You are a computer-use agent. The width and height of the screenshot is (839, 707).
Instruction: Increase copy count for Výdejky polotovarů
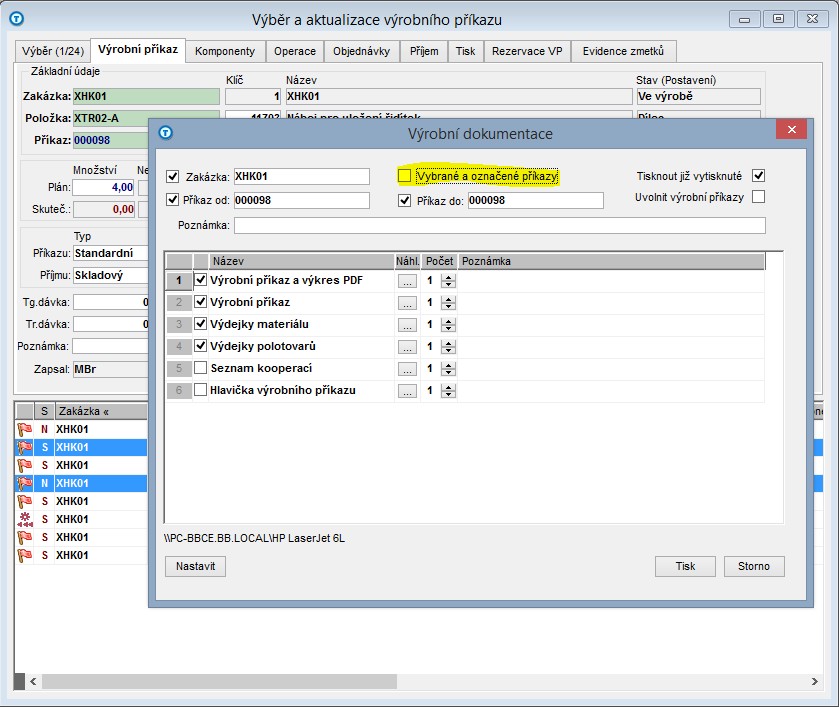coord(448,344)
